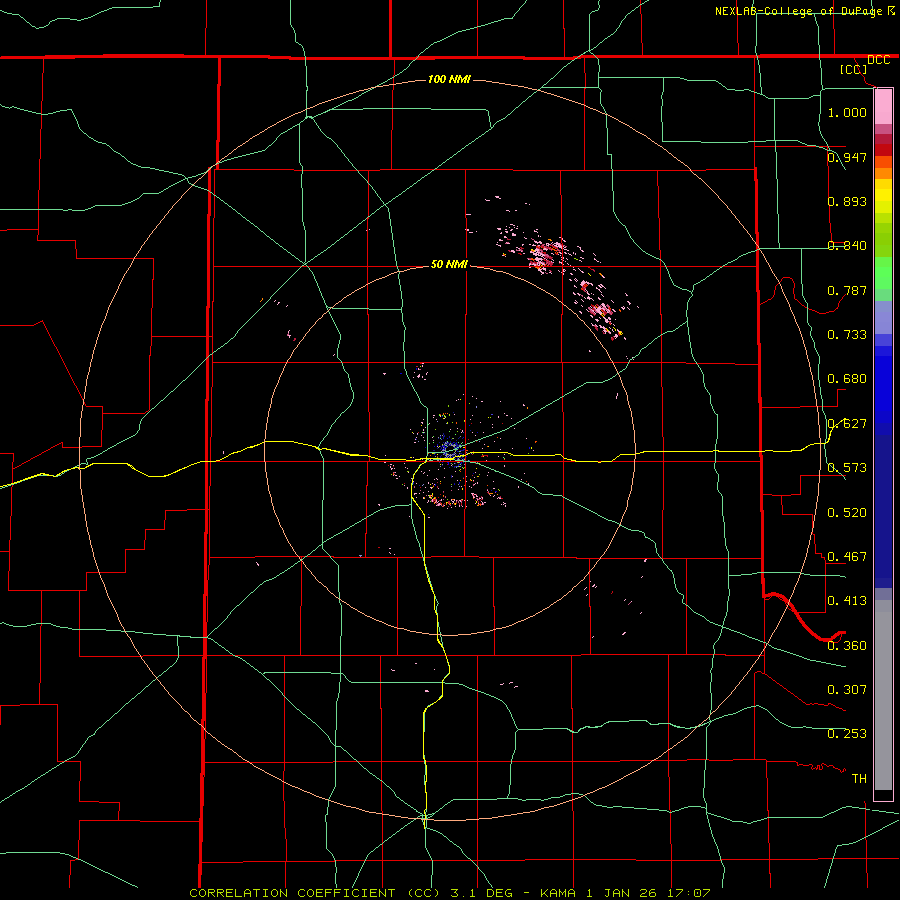Select the 0.520 legend value
The image size is (900, 900).
click(847, 513)
